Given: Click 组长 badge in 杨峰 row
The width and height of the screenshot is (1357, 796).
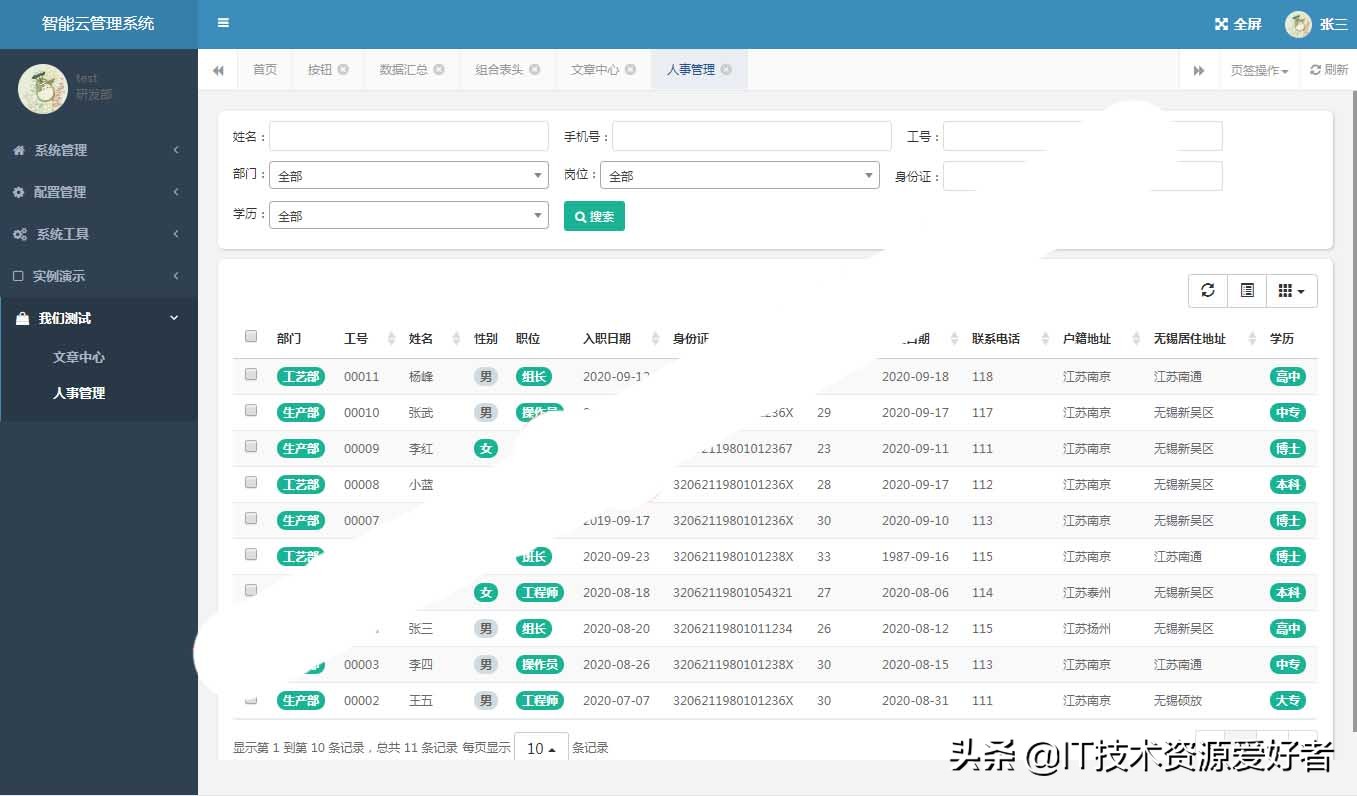Looking at the screenshot, I should [x=534, y=377].
